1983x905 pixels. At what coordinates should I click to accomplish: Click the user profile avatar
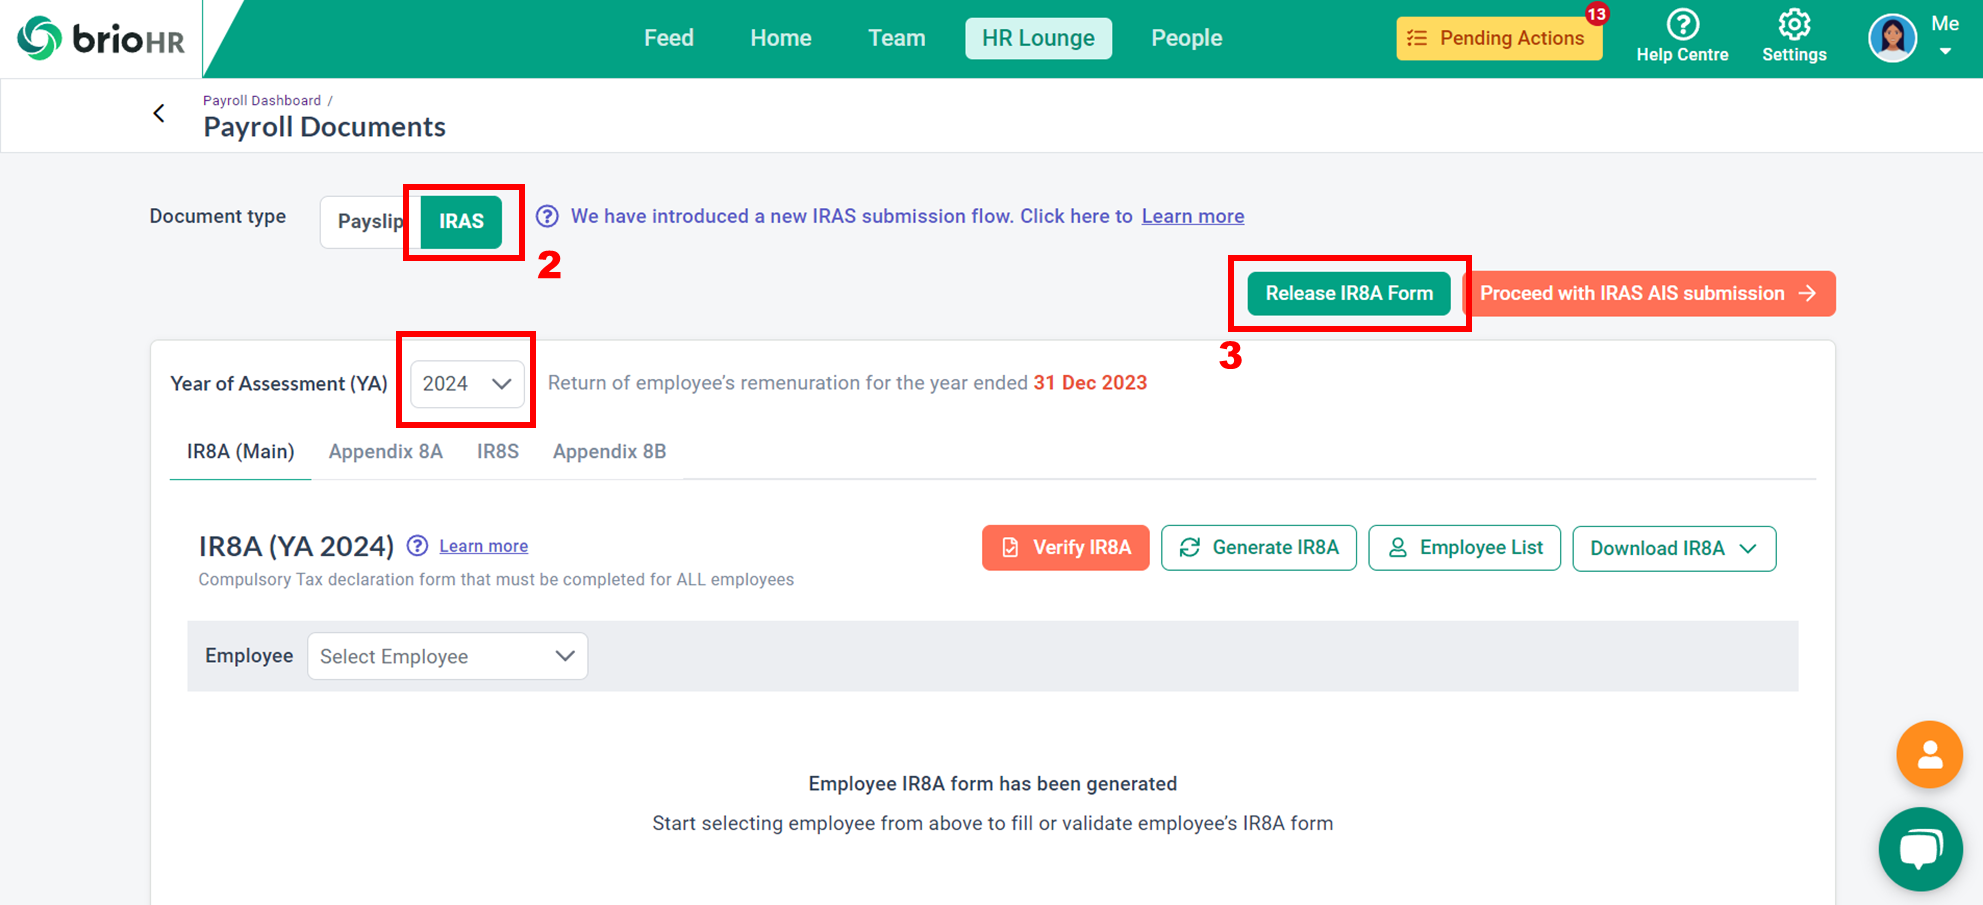point(1892,38)
